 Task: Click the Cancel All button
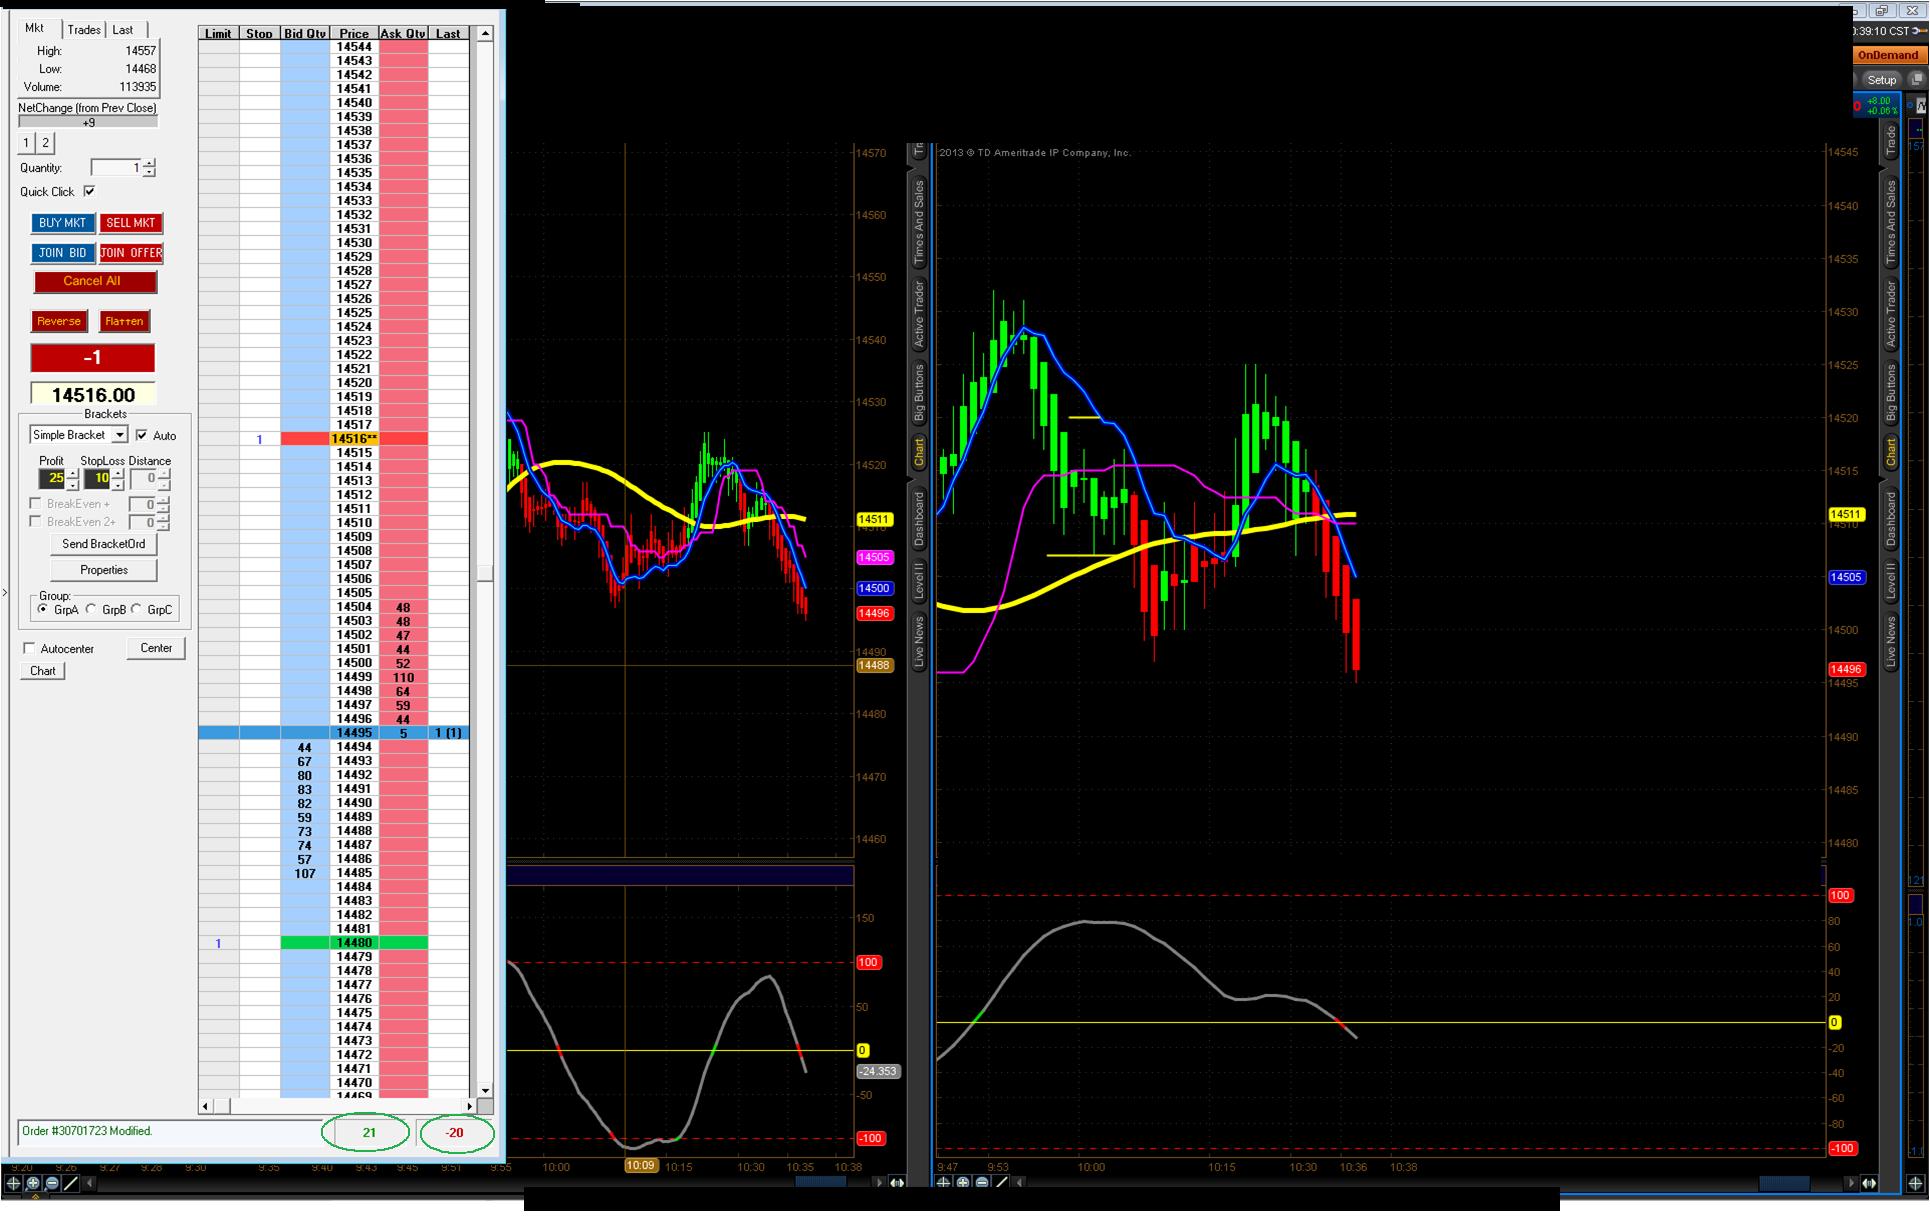coord(95,281)
